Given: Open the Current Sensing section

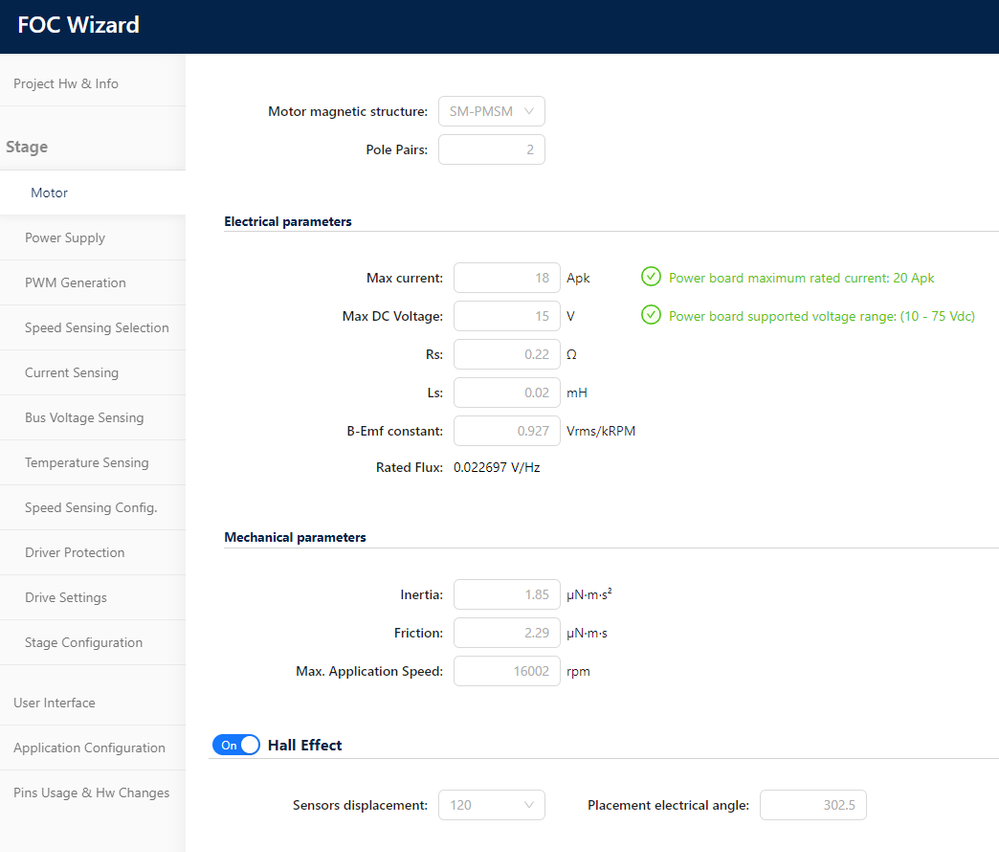Looking at the screenshot, I should (71, 373).
